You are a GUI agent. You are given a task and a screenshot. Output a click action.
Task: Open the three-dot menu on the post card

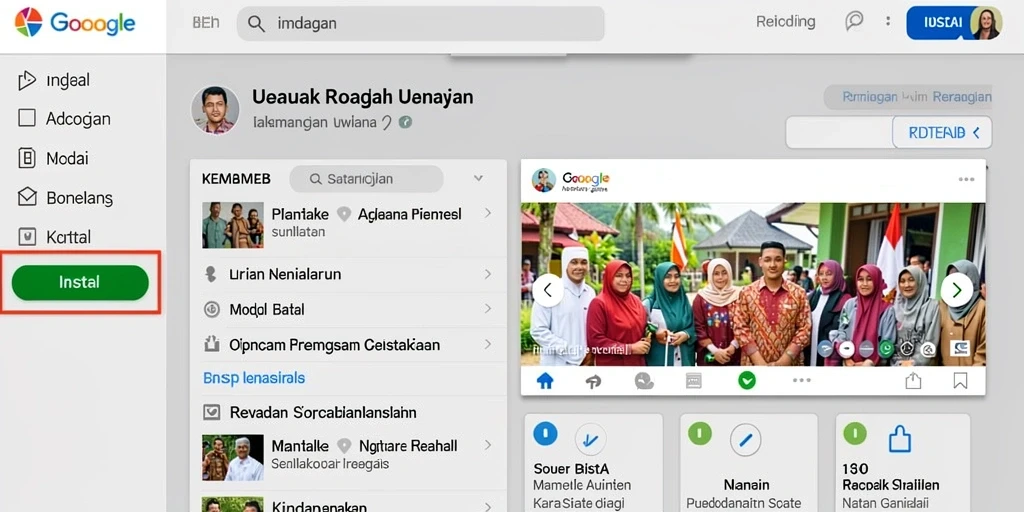967,180
